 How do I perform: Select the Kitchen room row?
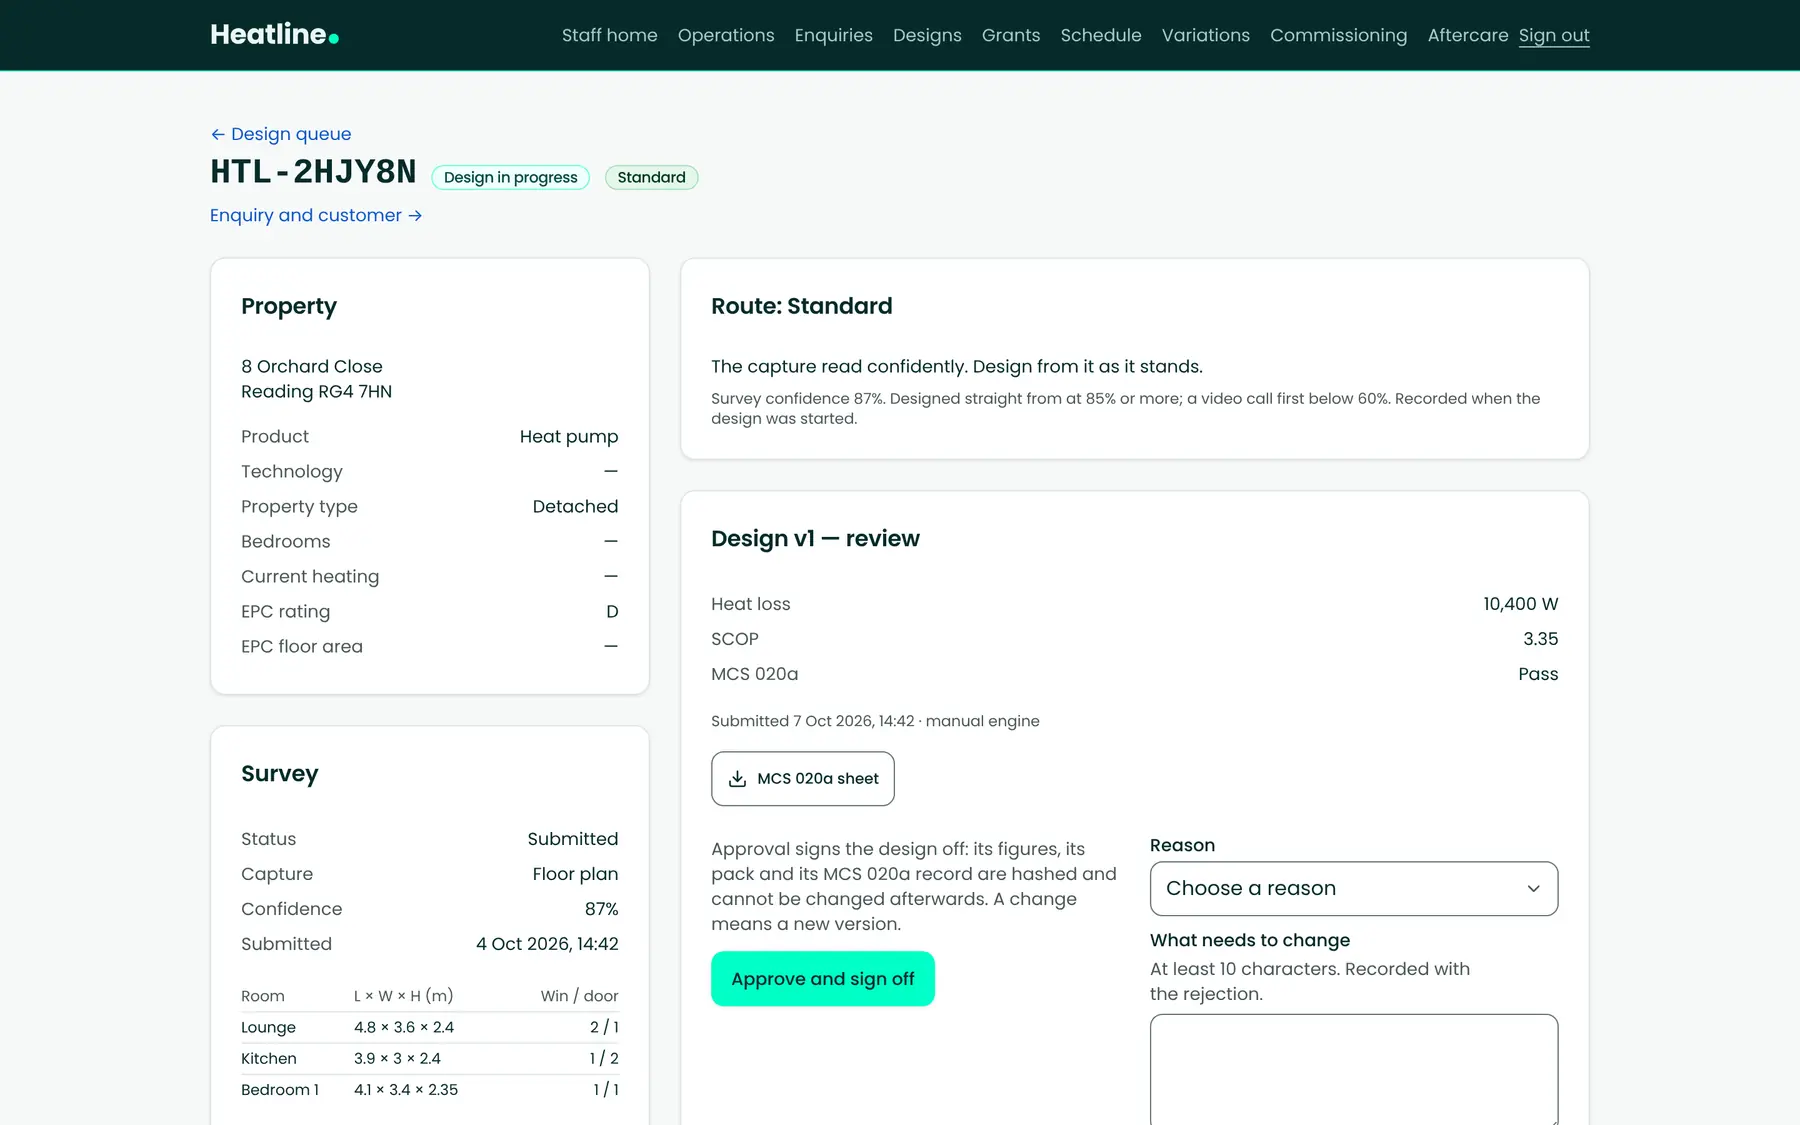point(430,1058)
